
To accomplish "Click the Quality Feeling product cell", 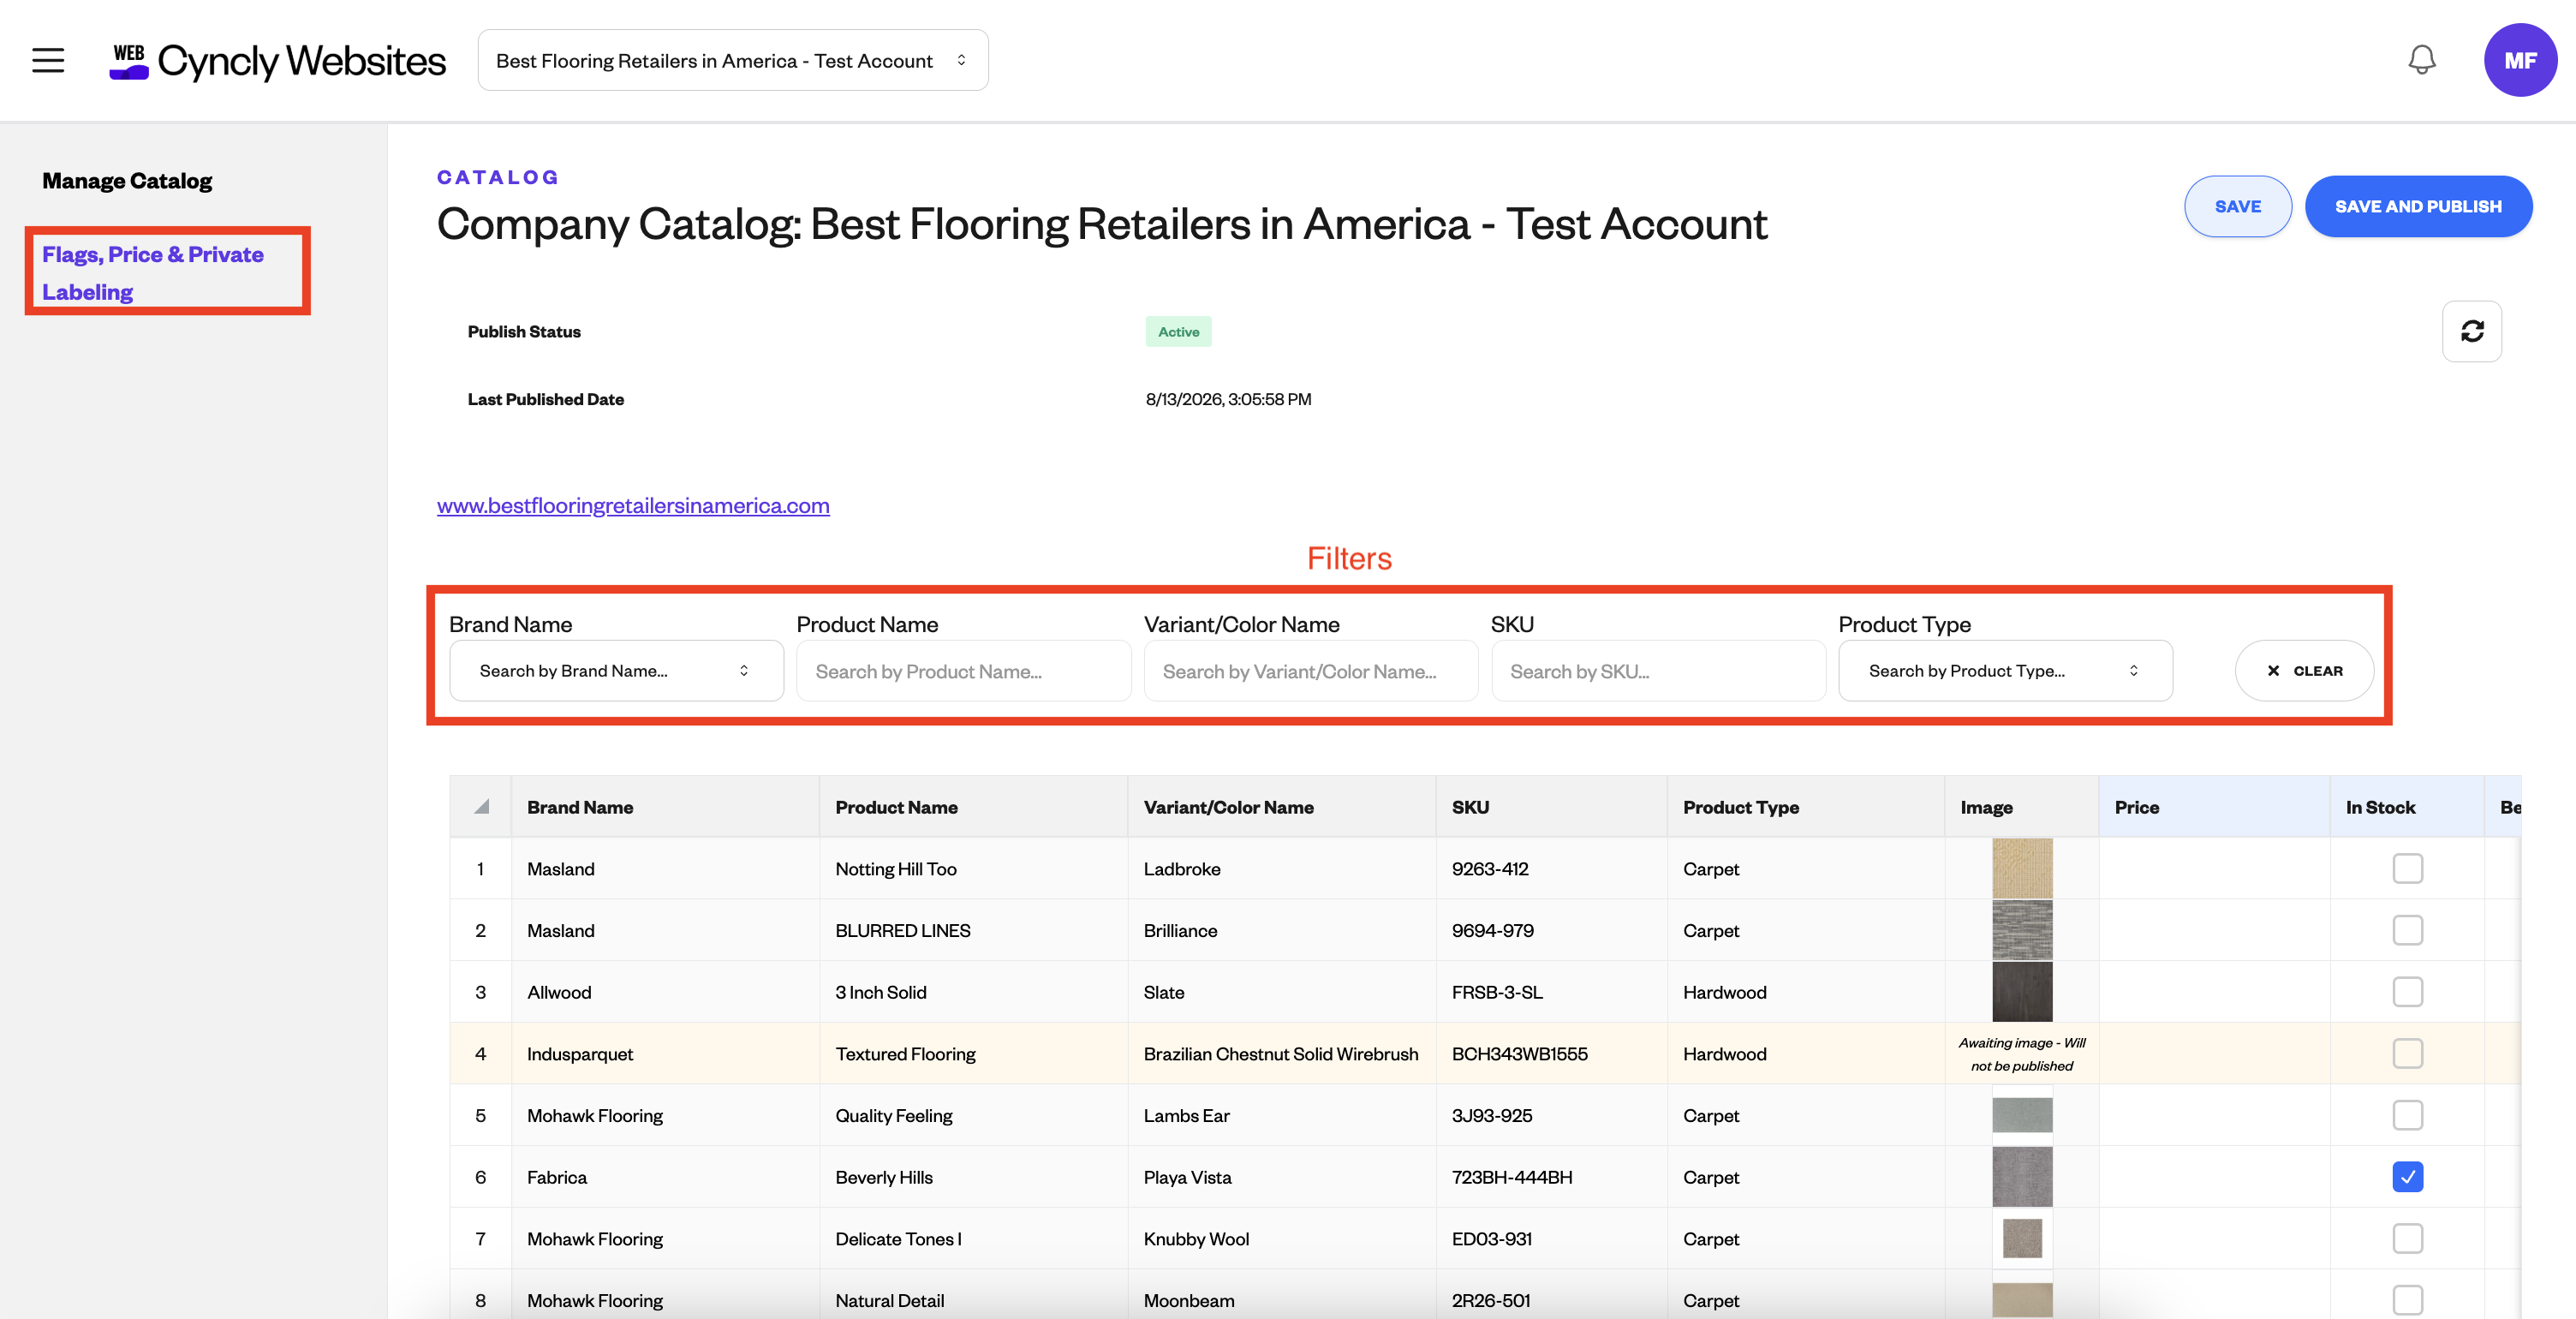I will 973,1115.
